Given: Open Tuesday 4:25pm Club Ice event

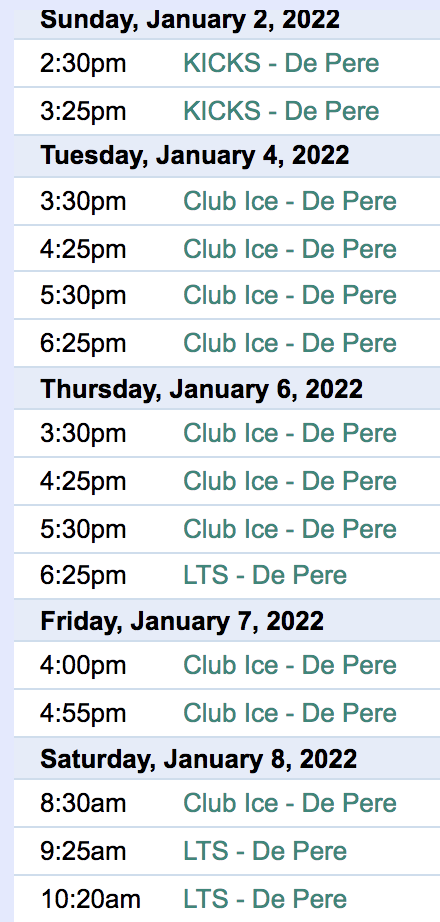Looking at the screenshot, I should [x=290, y=249].
